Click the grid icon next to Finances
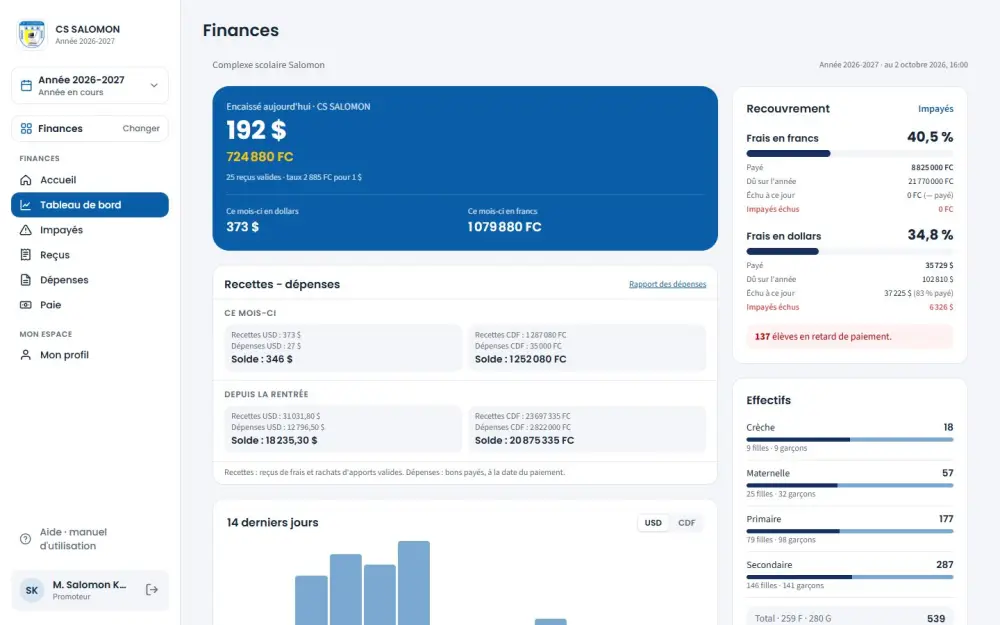1000x625 pixels. tap(26, 129)
